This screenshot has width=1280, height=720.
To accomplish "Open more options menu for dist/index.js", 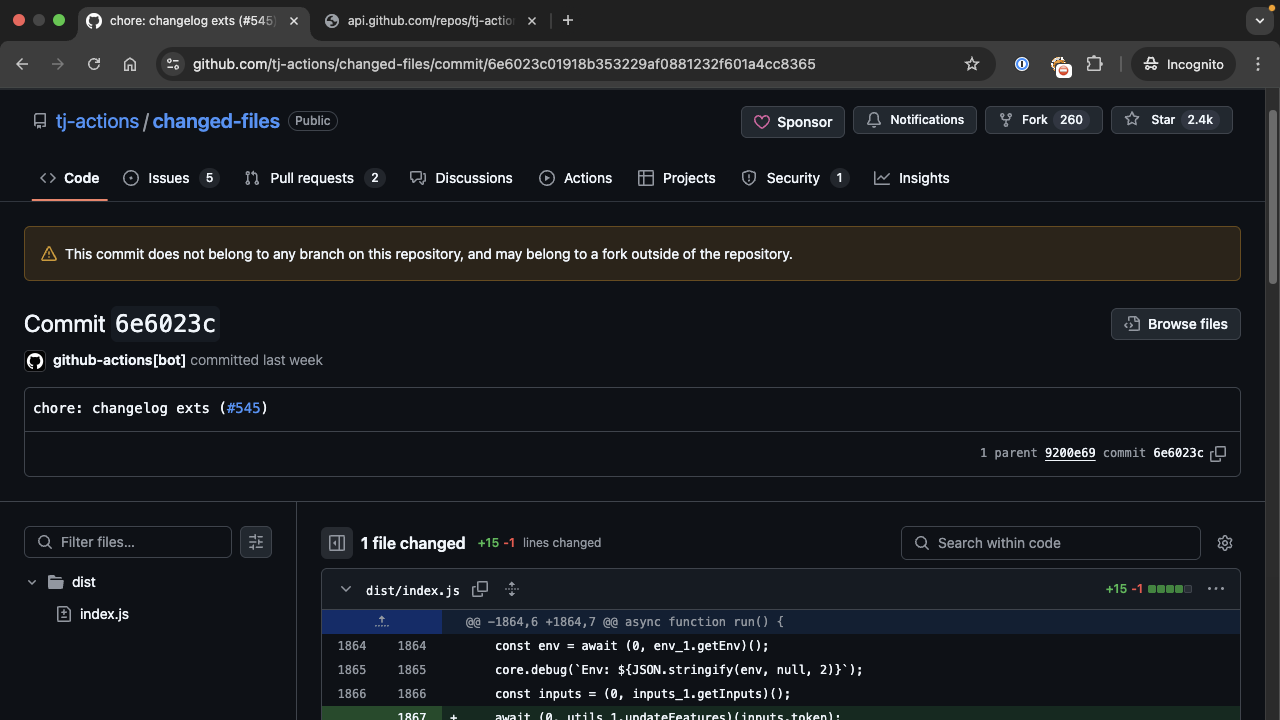I will pos(1216,589).
